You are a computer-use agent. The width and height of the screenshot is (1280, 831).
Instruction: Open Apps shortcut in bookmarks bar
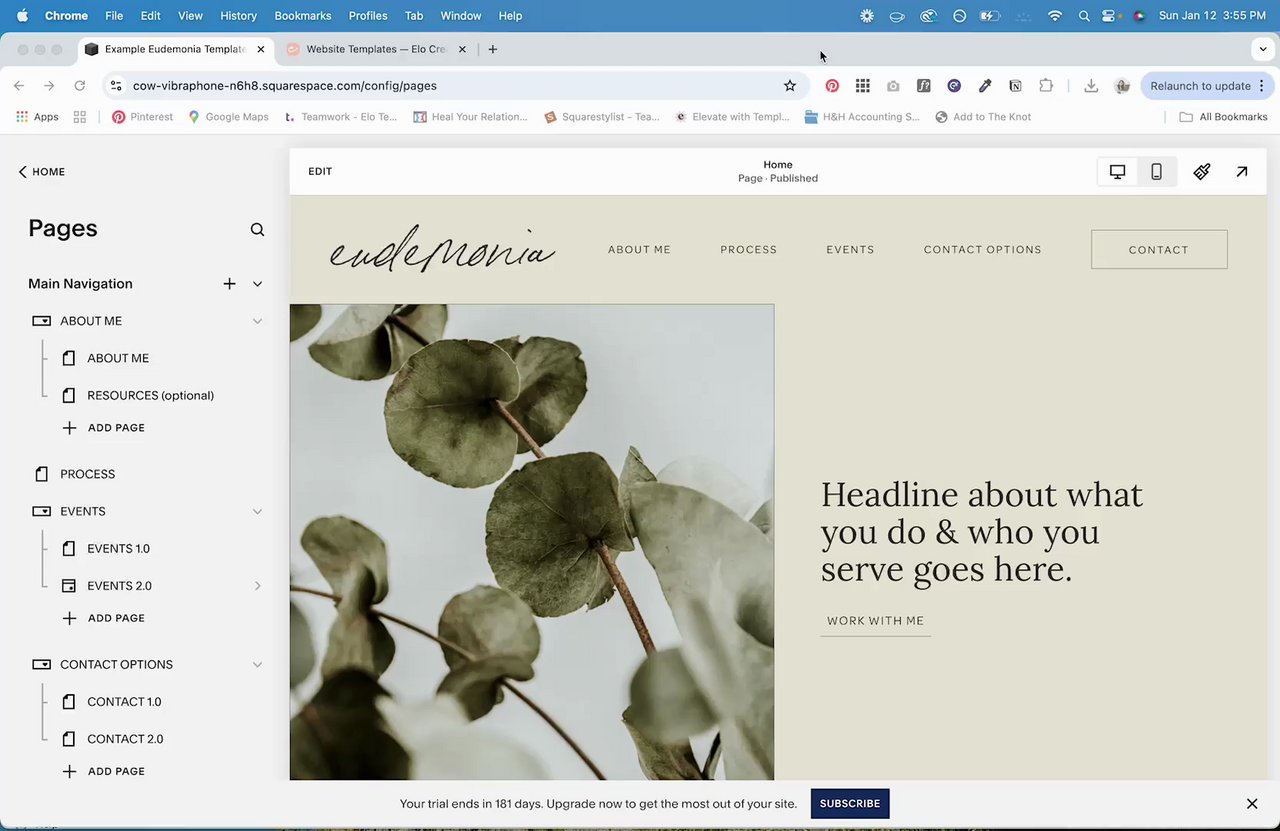tap(38, 117)
